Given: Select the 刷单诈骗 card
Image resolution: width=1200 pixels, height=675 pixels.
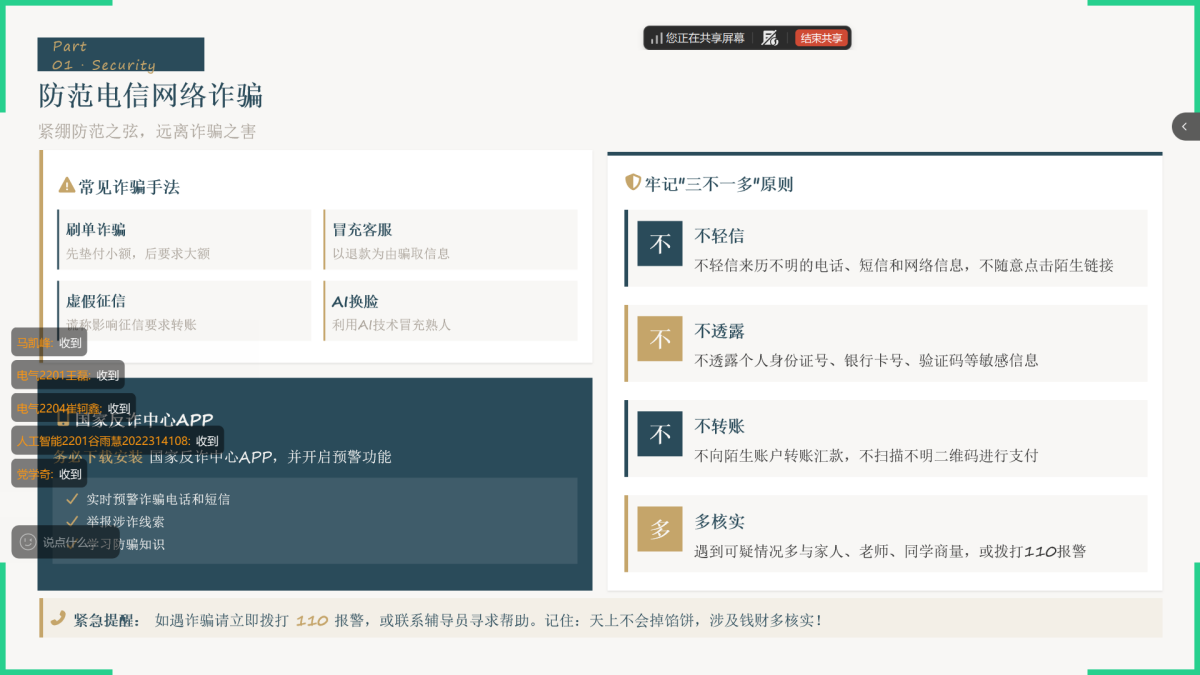Looking at the screenshot, I should coord(185,240).
